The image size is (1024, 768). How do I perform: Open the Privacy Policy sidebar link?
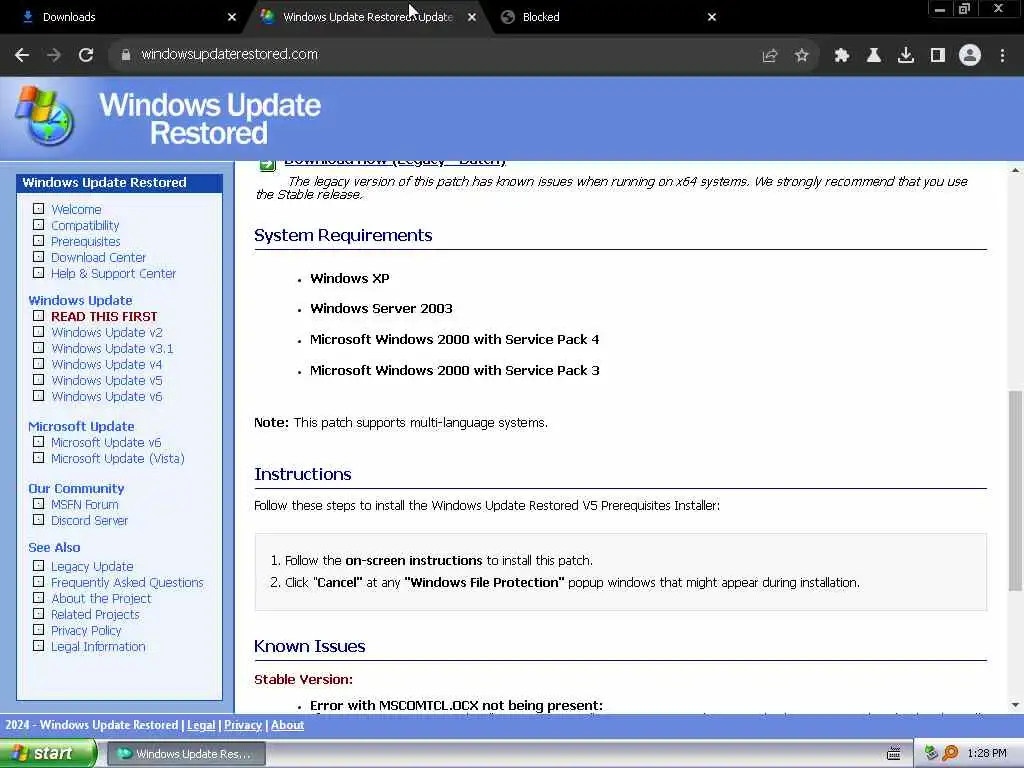coord(86,631)
